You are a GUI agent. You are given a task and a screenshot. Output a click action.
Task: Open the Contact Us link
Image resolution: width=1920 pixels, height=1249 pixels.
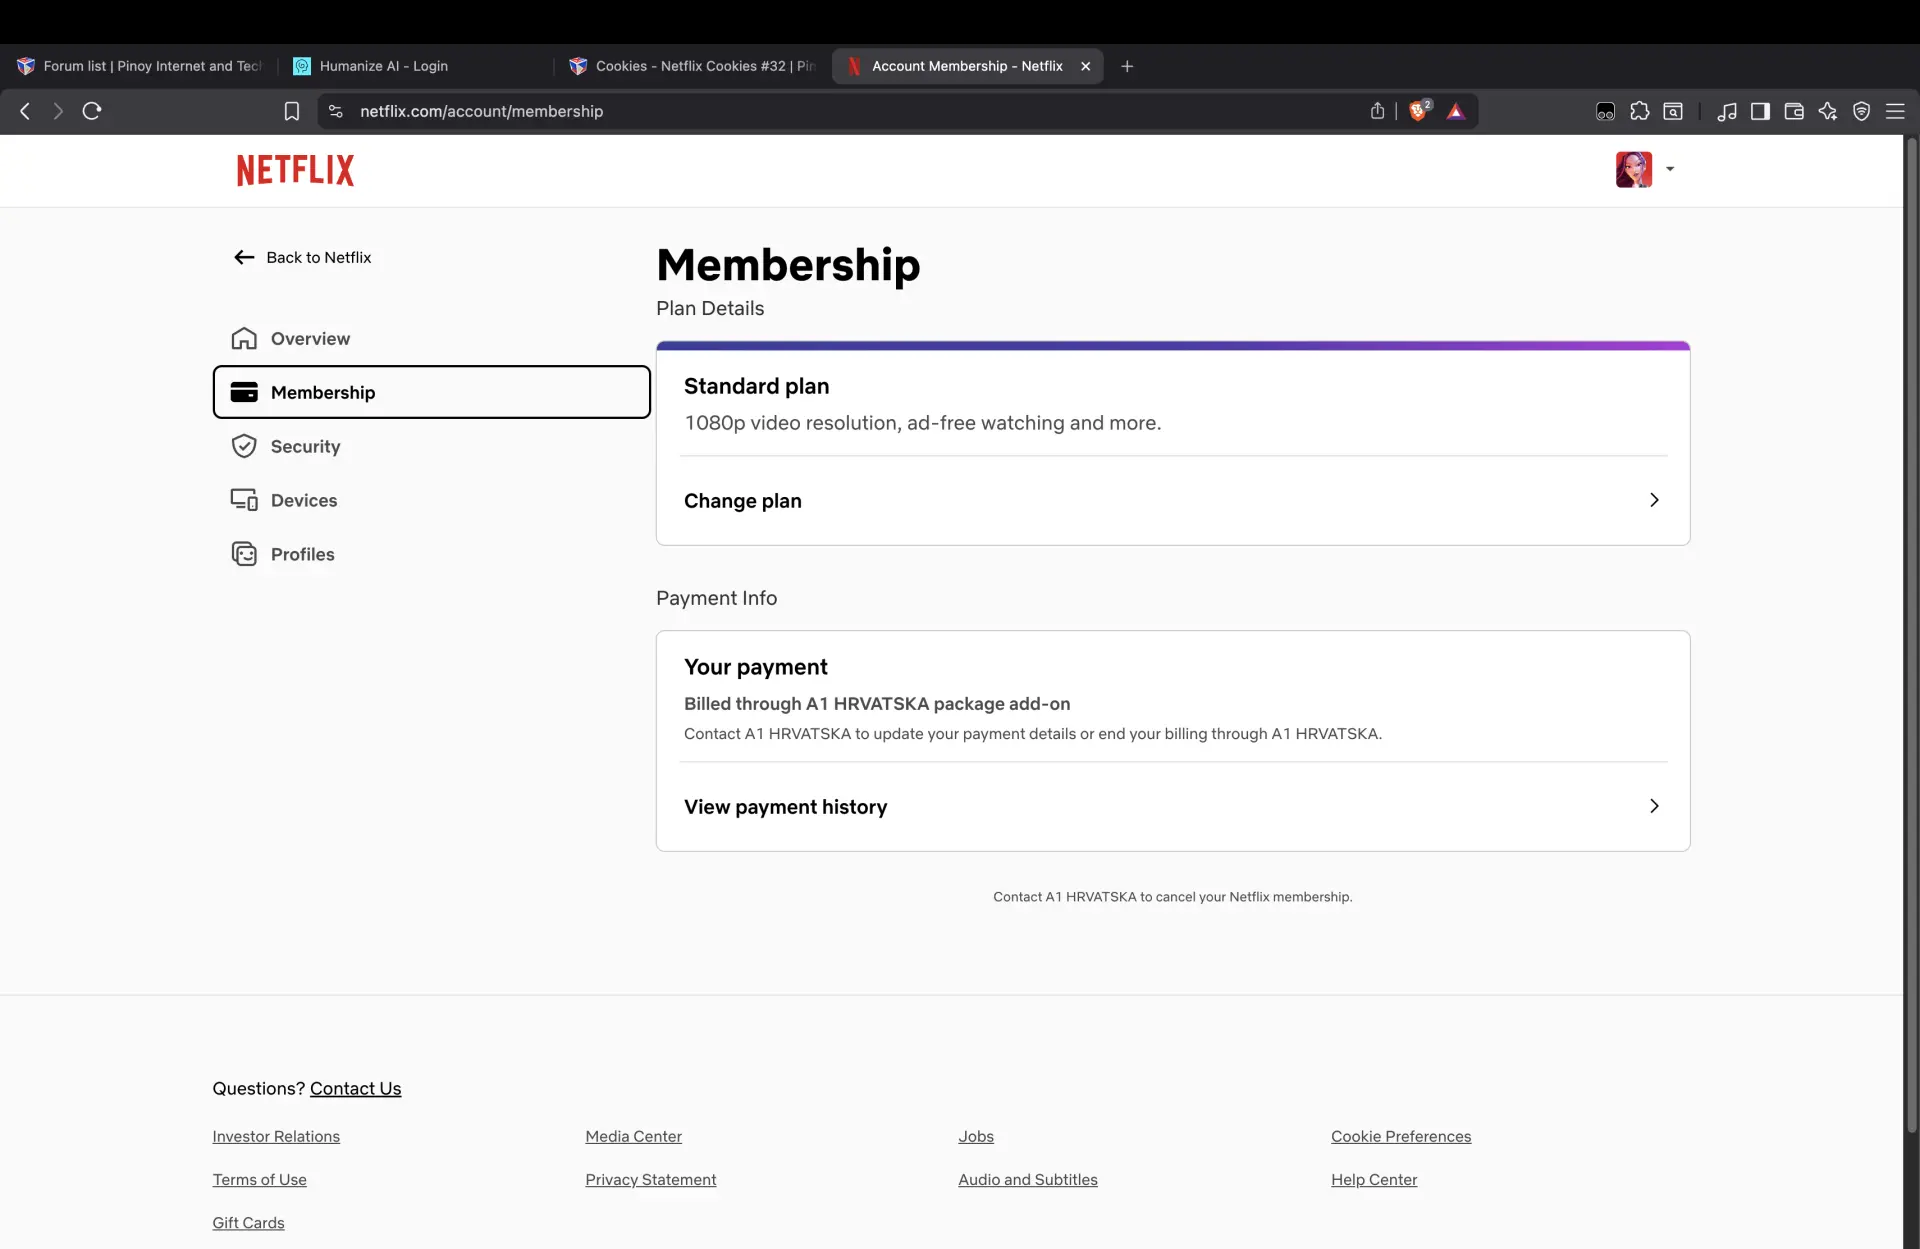tap(355, 1088)
